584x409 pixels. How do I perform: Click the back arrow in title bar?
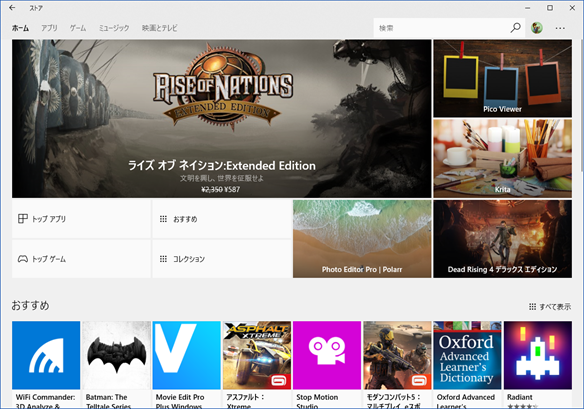(x=12, y=7)
